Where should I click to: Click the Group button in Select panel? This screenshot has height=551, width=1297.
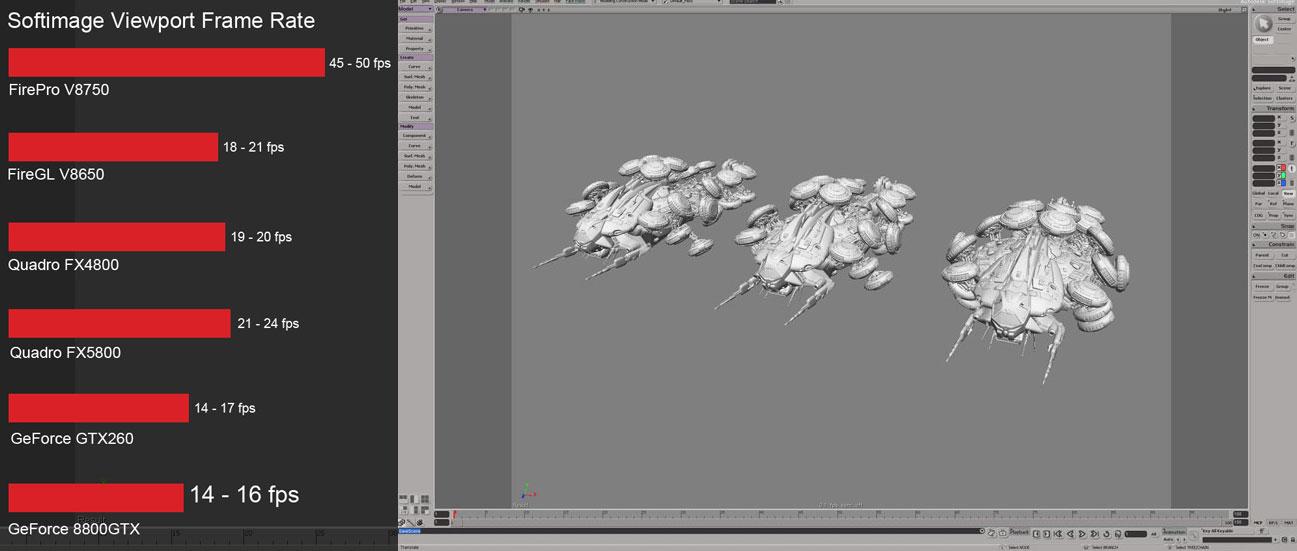[1285, 19]
